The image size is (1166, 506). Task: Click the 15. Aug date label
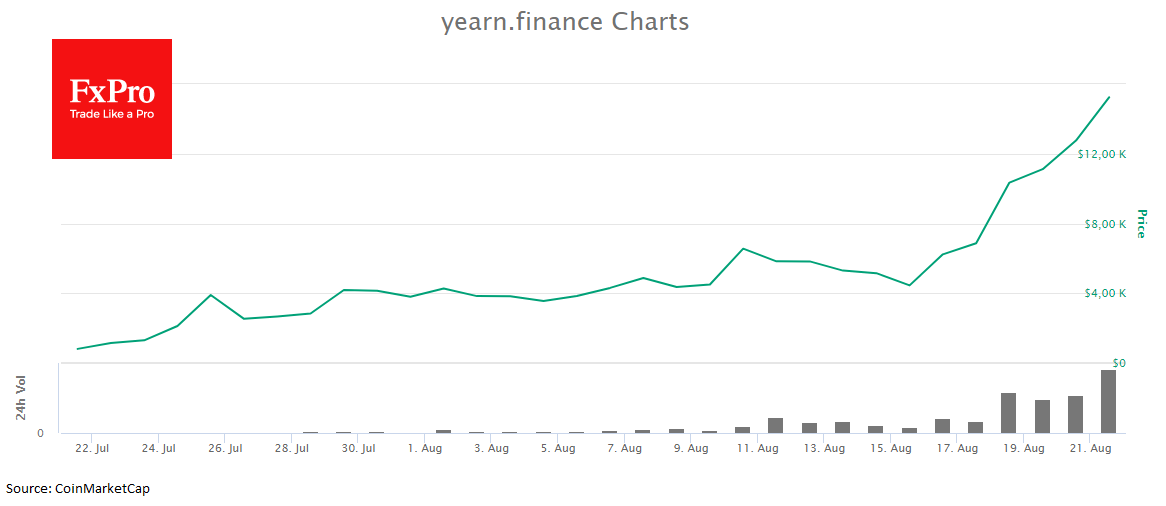click(890, 449)
